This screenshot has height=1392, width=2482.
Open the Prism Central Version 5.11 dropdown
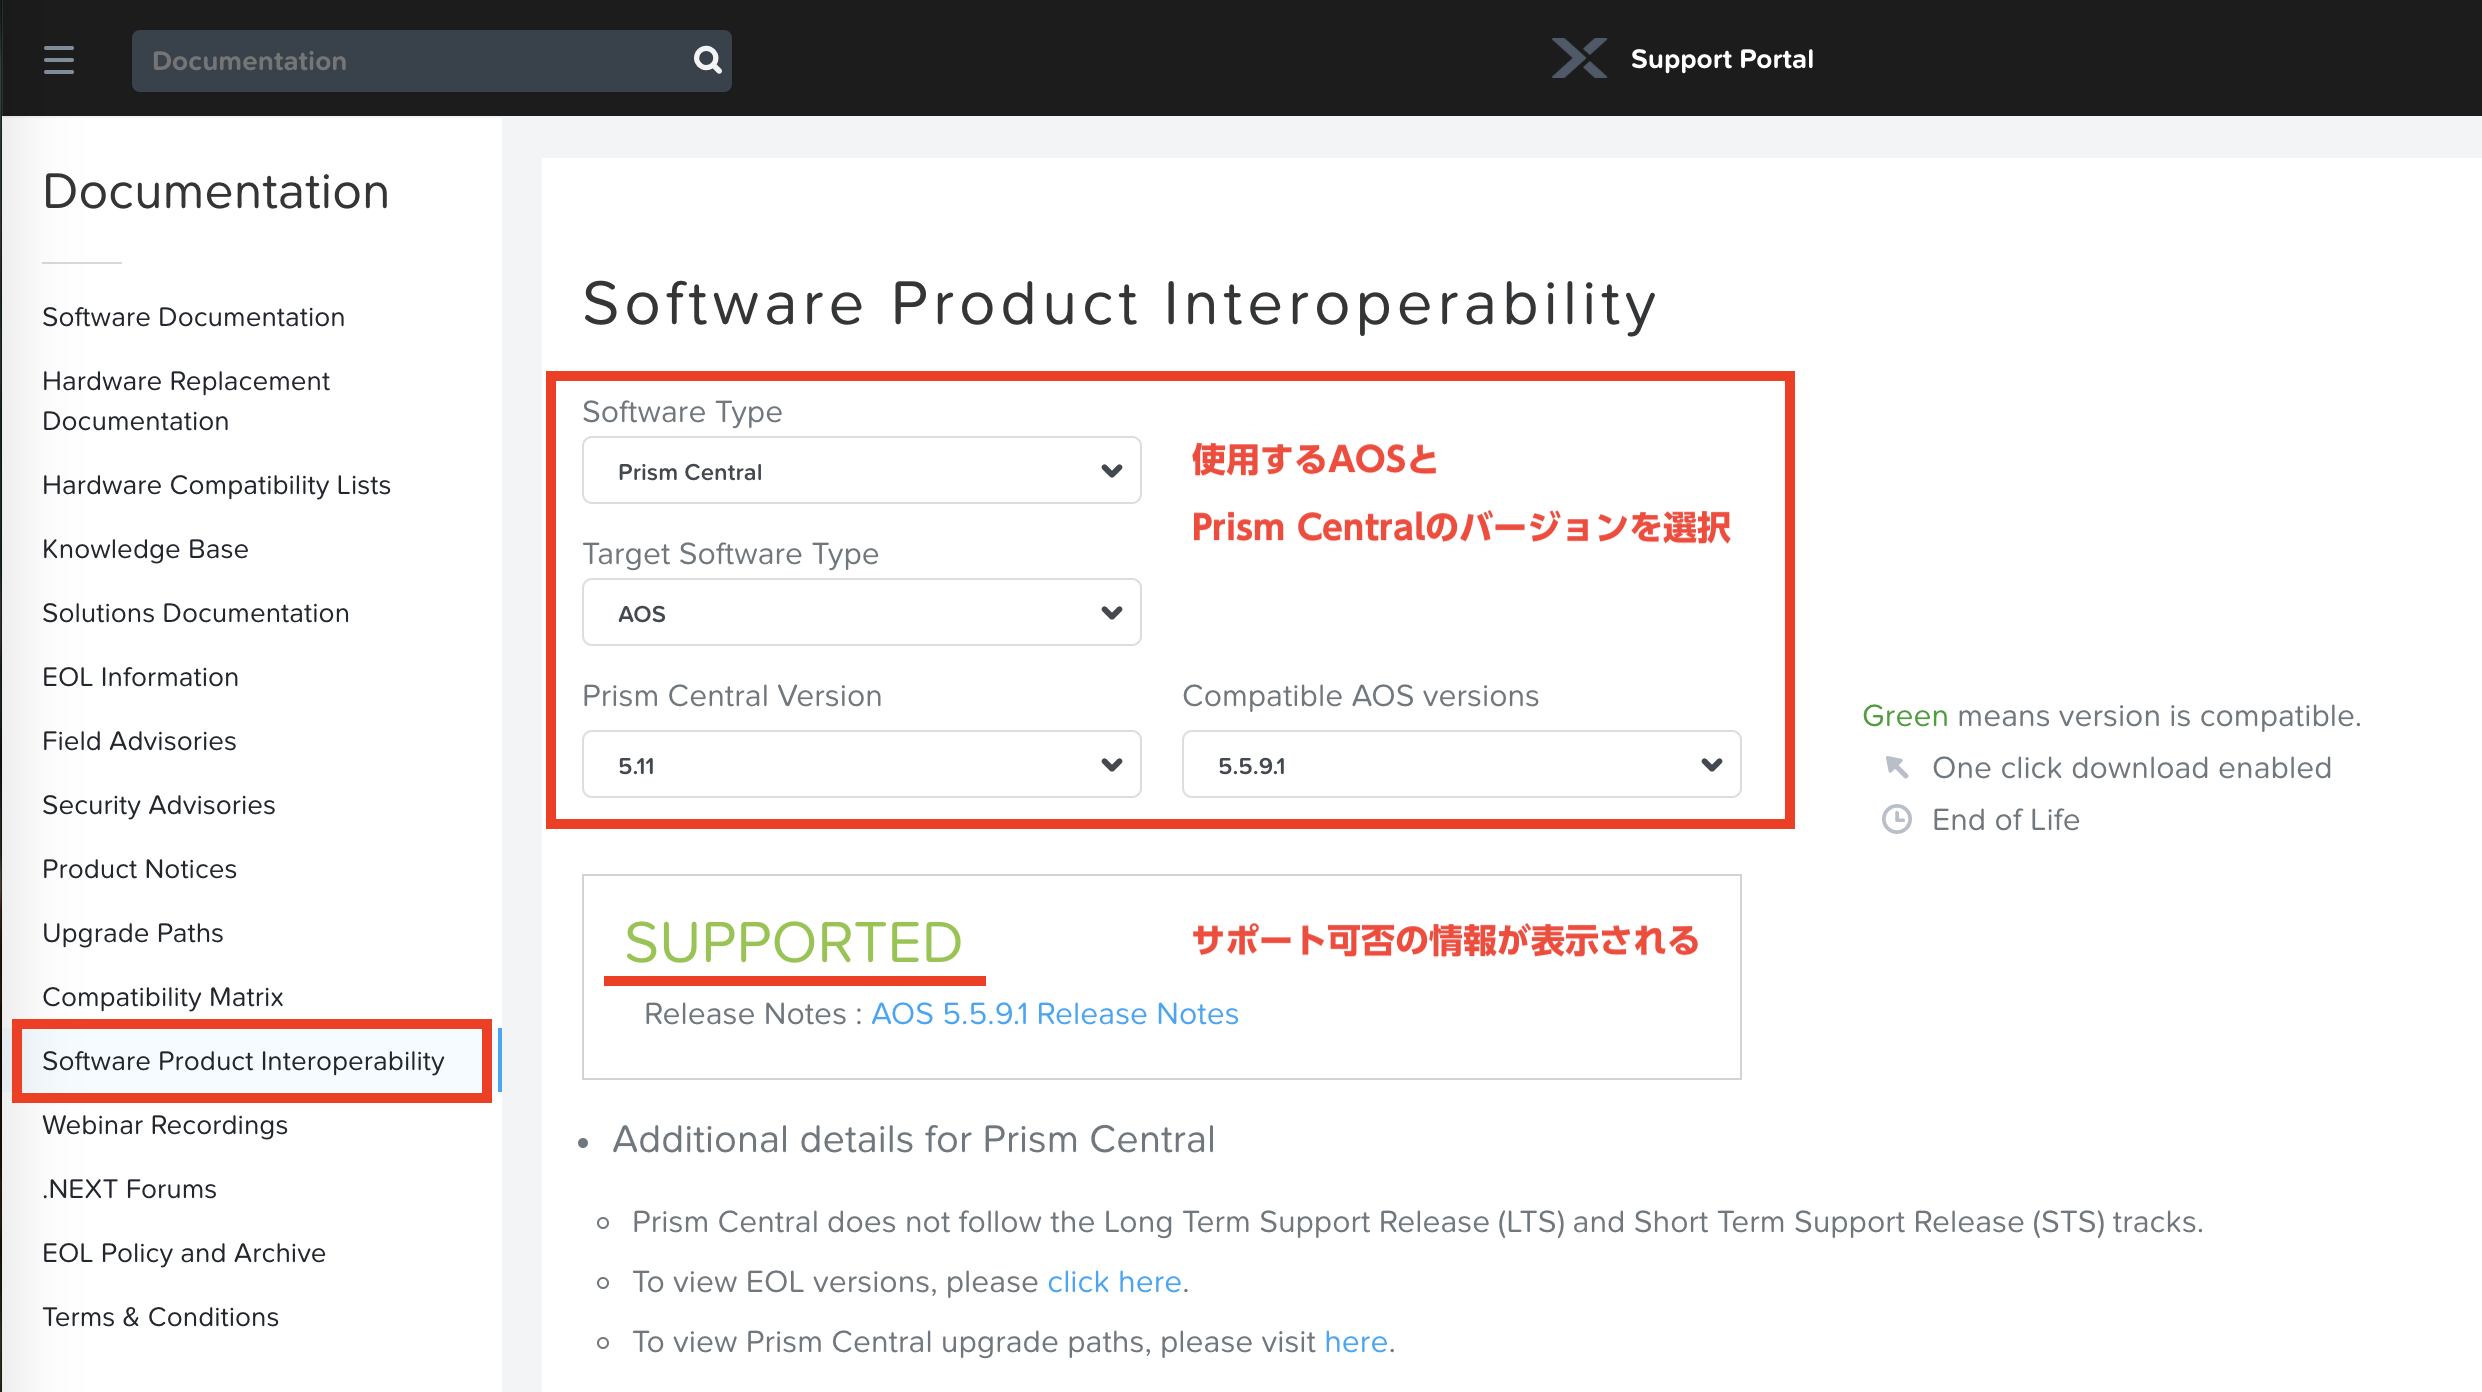[x=861, y=764]
